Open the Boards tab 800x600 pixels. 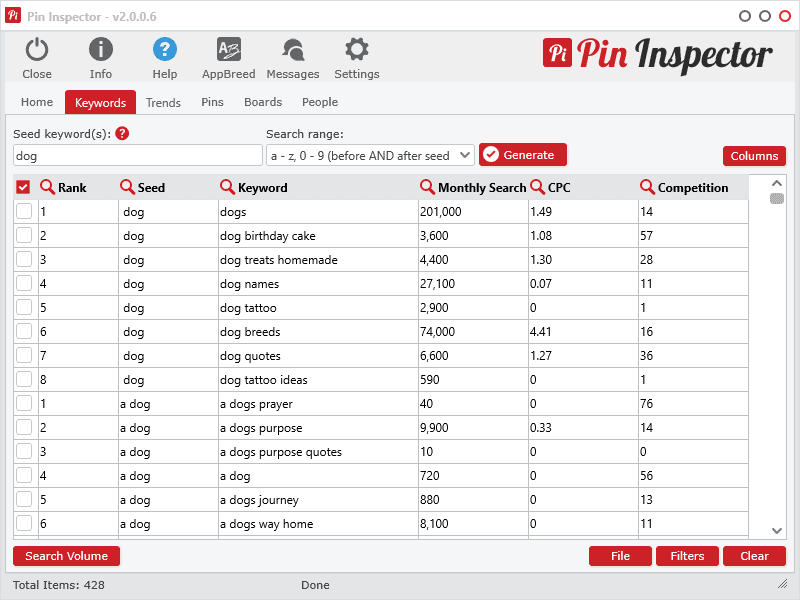click(x=263, y=102)
